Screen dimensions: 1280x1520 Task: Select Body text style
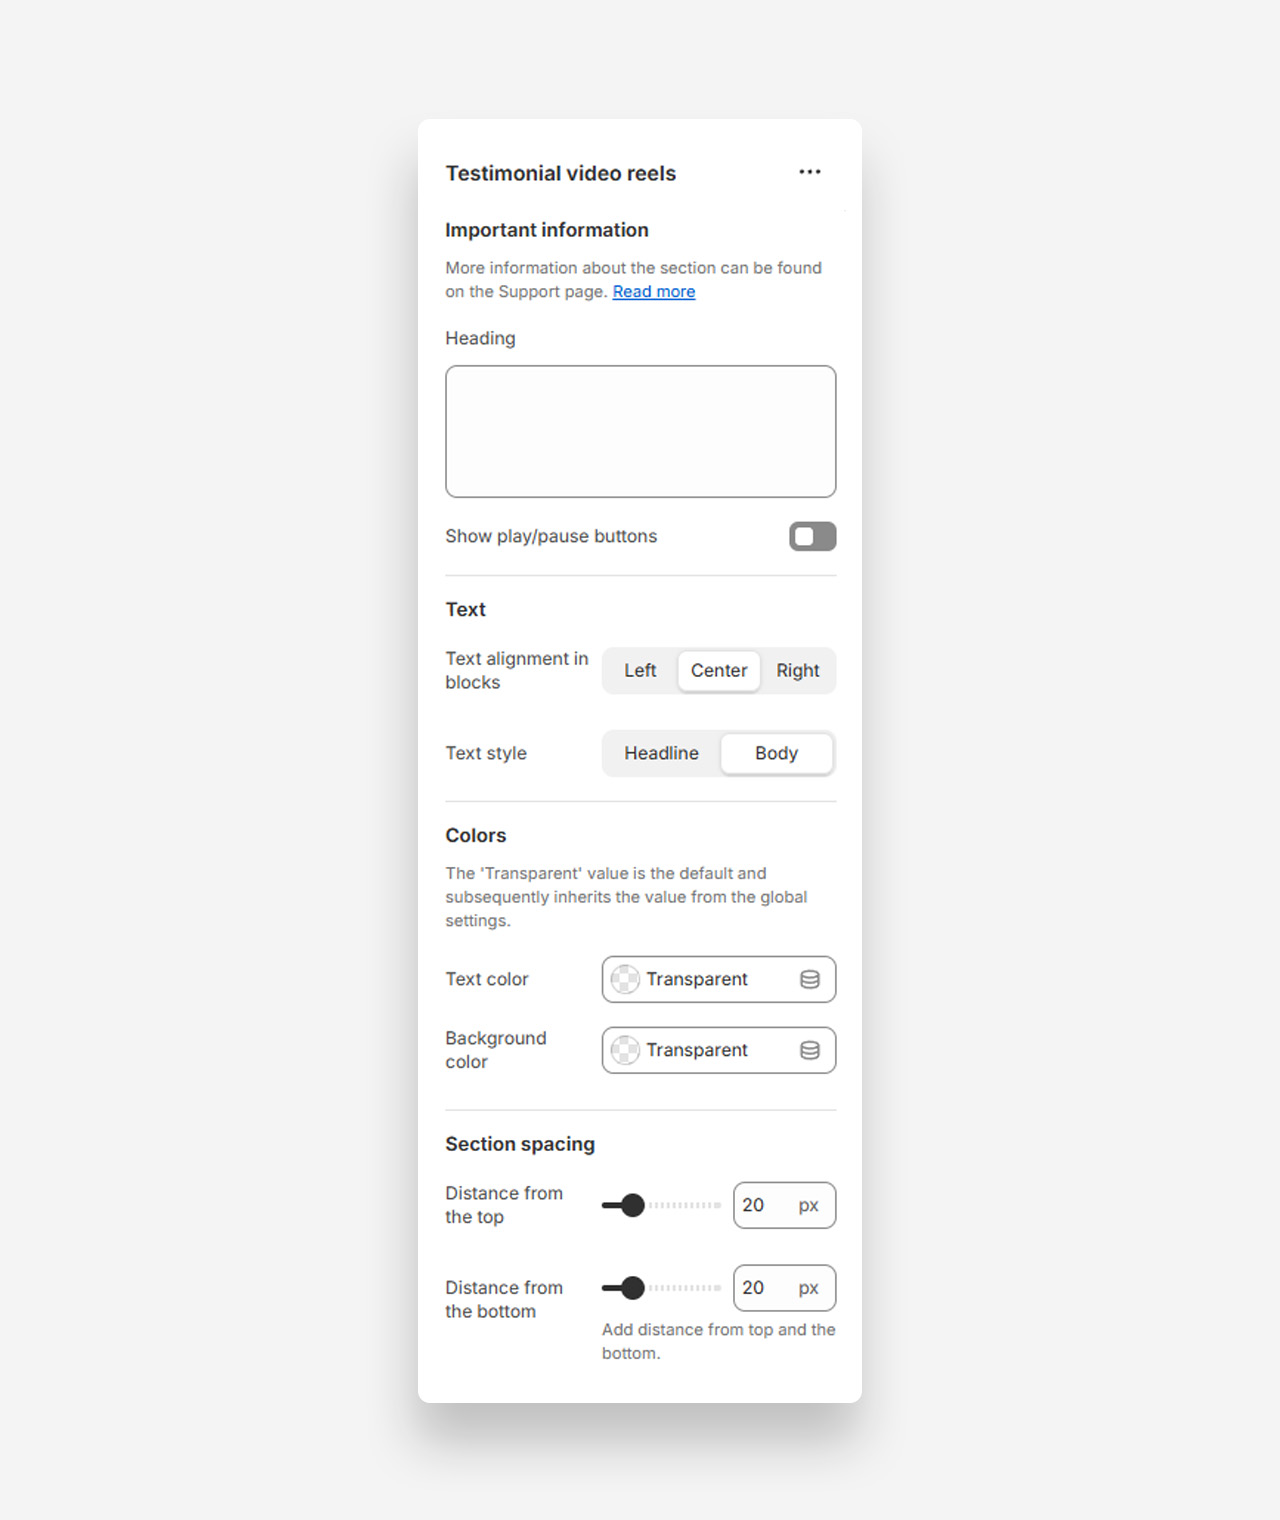click(x=776, y=754)
